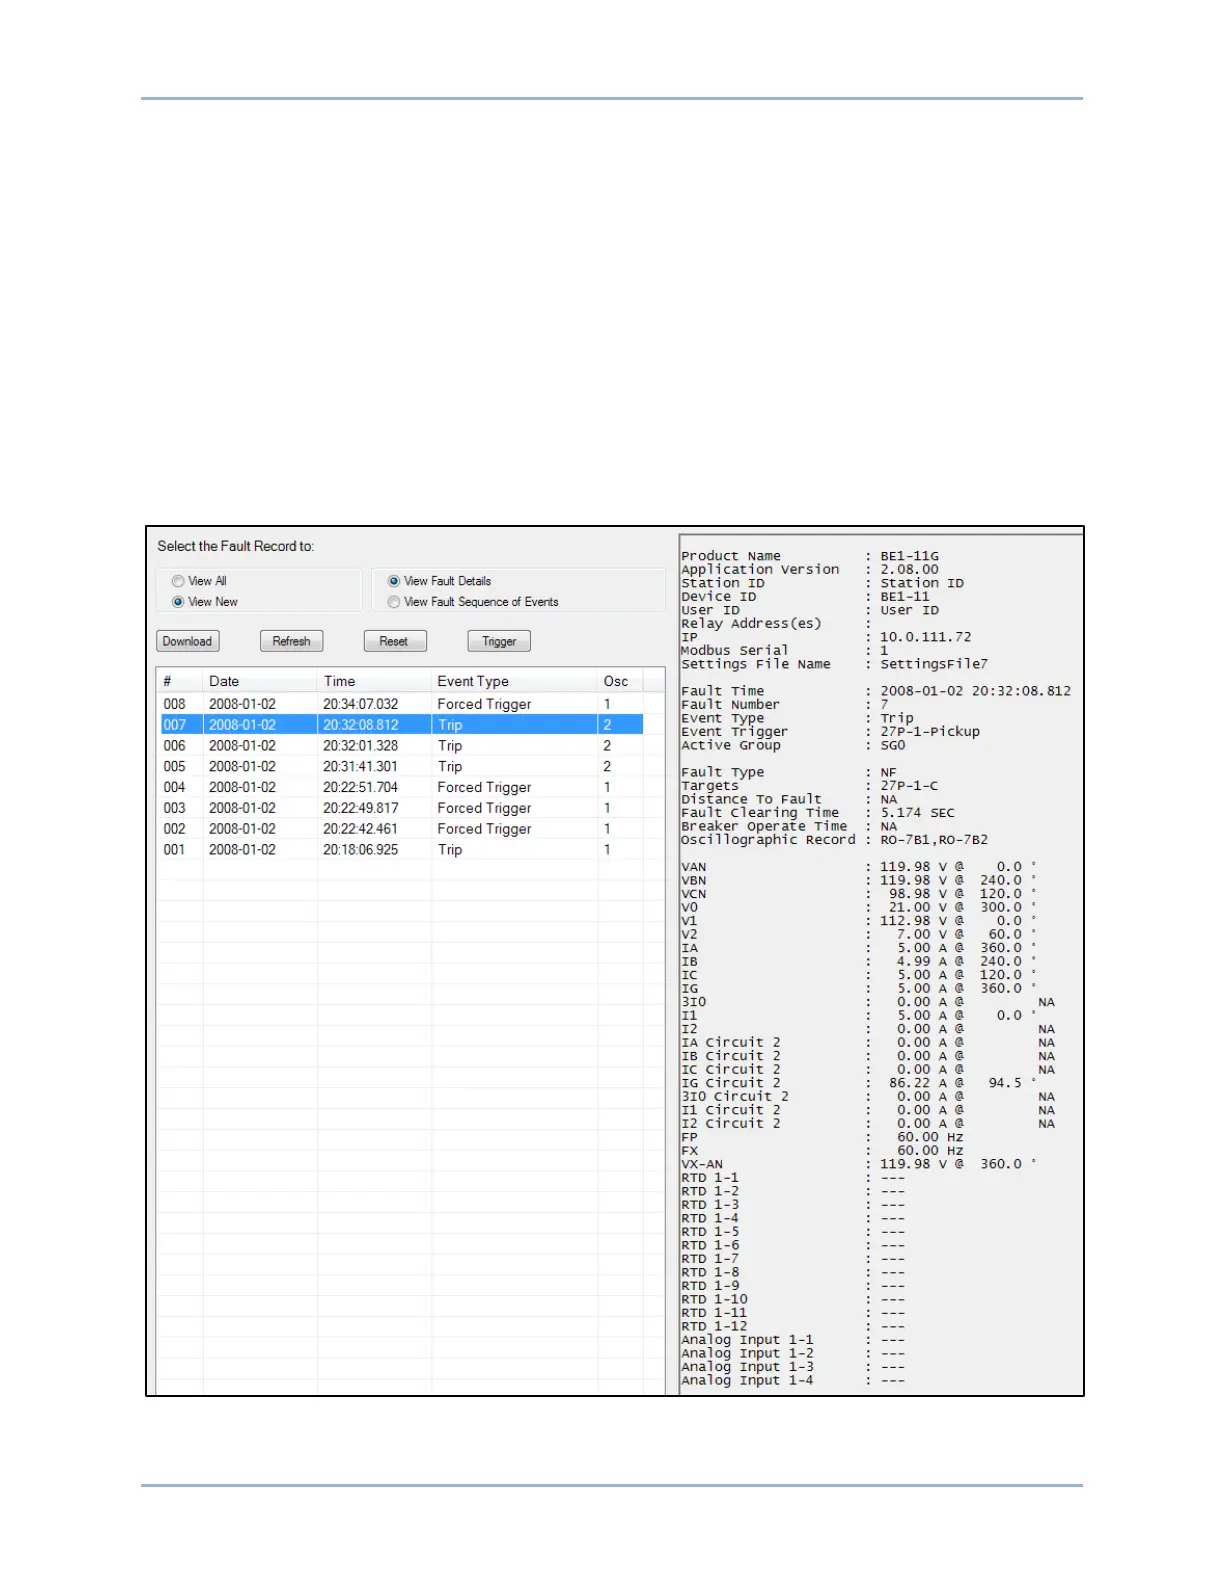Click the Product Name value BE1-11G
The width and height of the screenshot is (1224, 1584).
point(909,556)
